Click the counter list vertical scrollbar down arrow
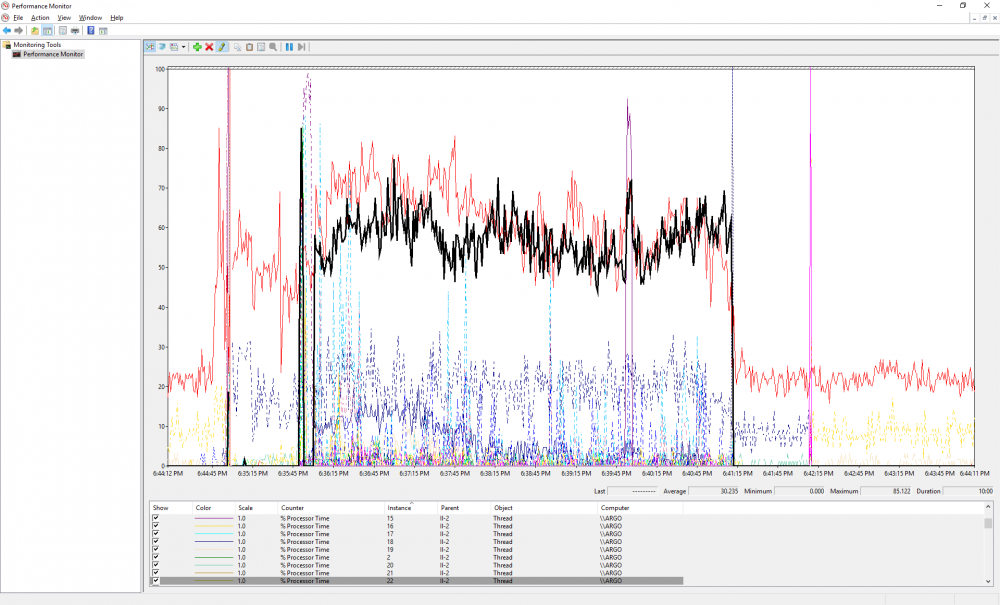Viewport: 1000px width, 605px height. click(988, 581)
